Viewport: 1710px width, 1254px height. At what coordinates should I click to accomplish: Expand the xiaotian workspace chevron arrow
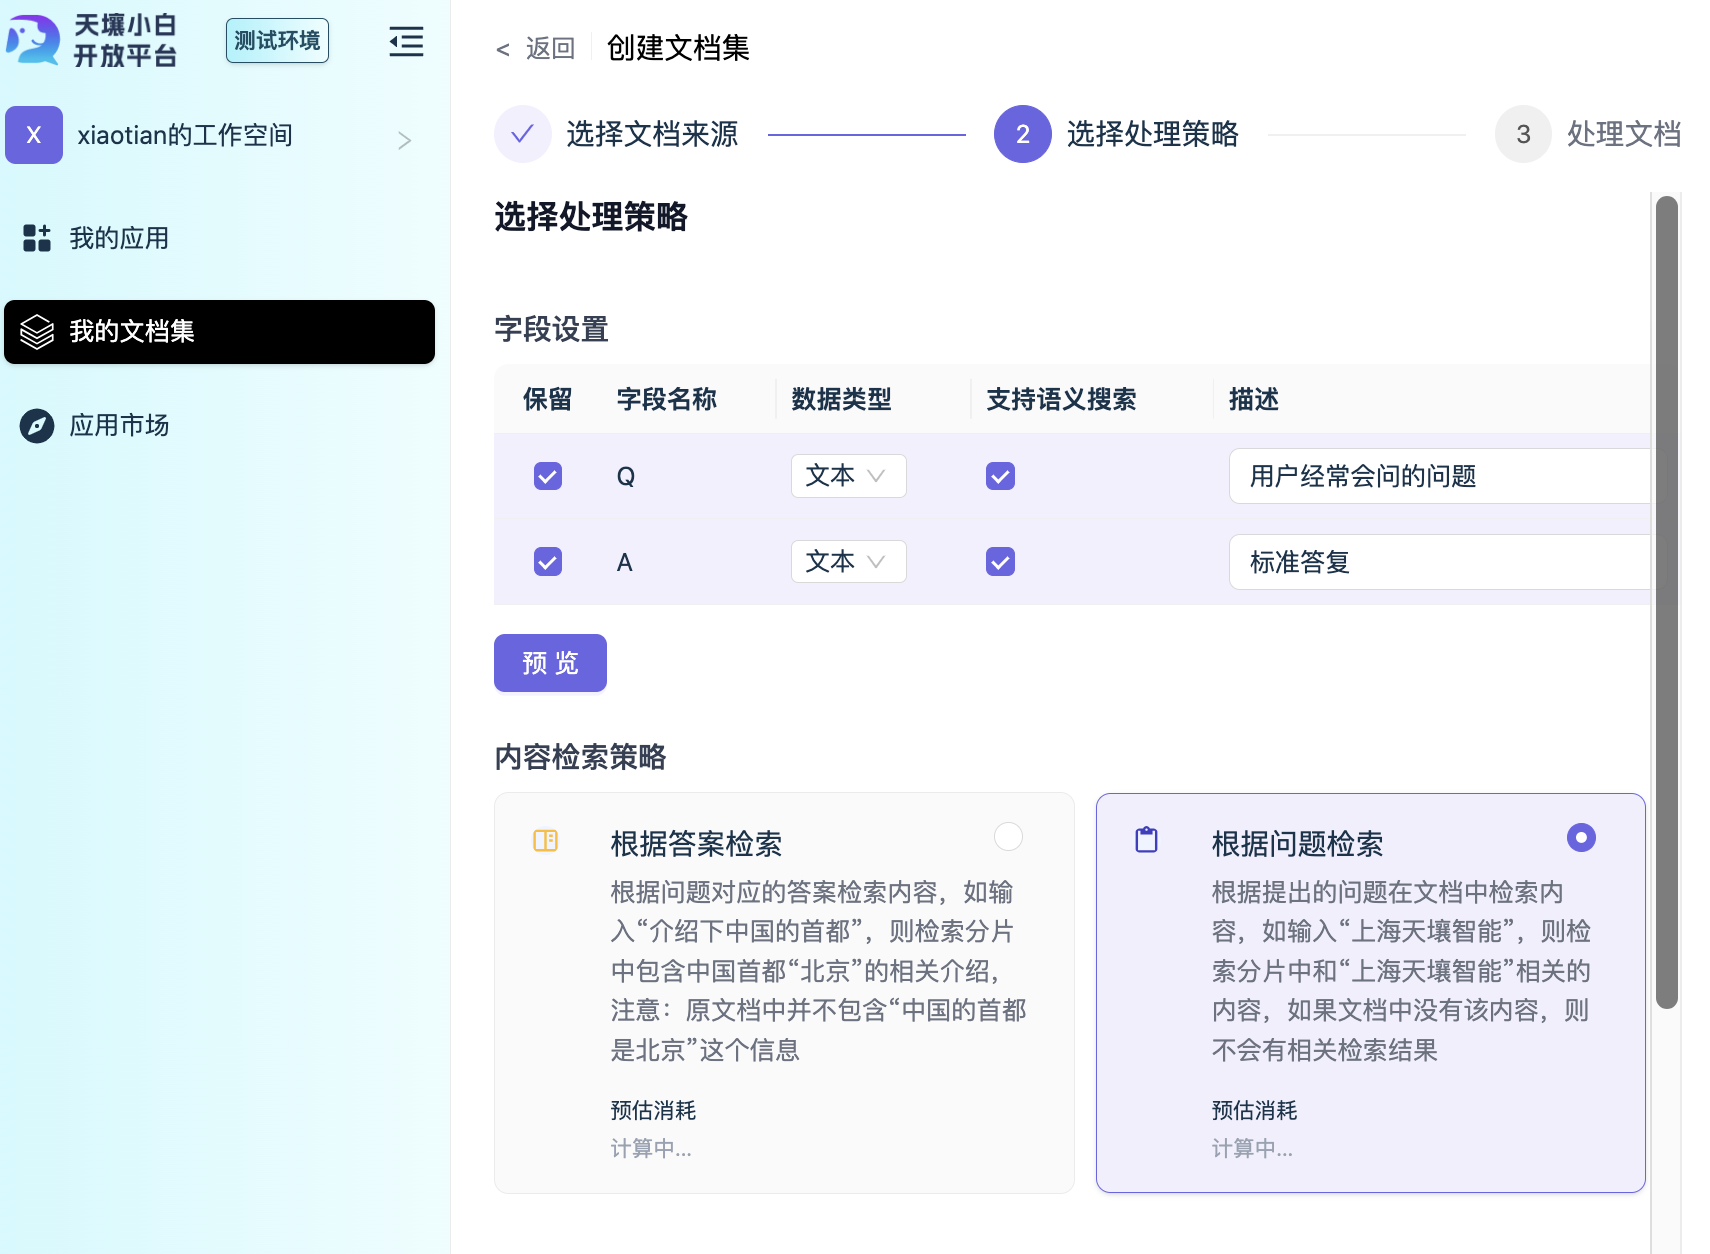click(x=404, y=140)
